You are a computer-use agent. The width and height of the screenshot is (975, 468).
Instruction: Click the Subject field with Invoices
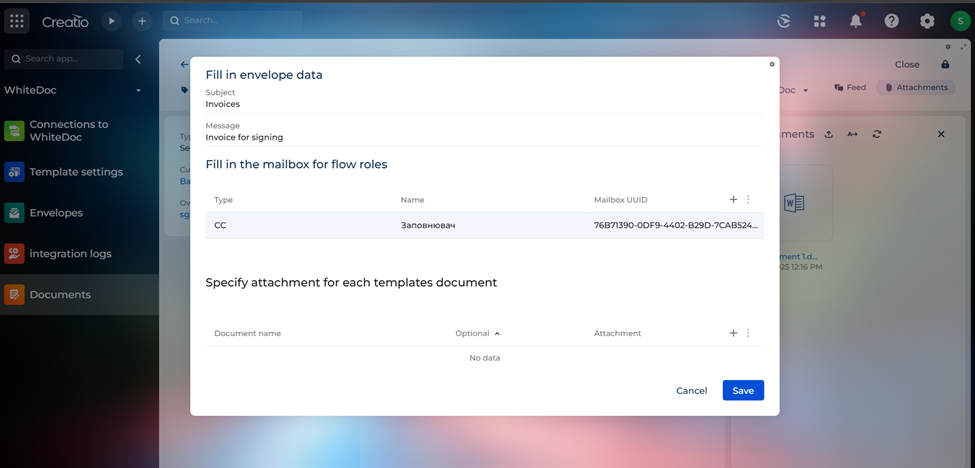[x=484, y=104]
